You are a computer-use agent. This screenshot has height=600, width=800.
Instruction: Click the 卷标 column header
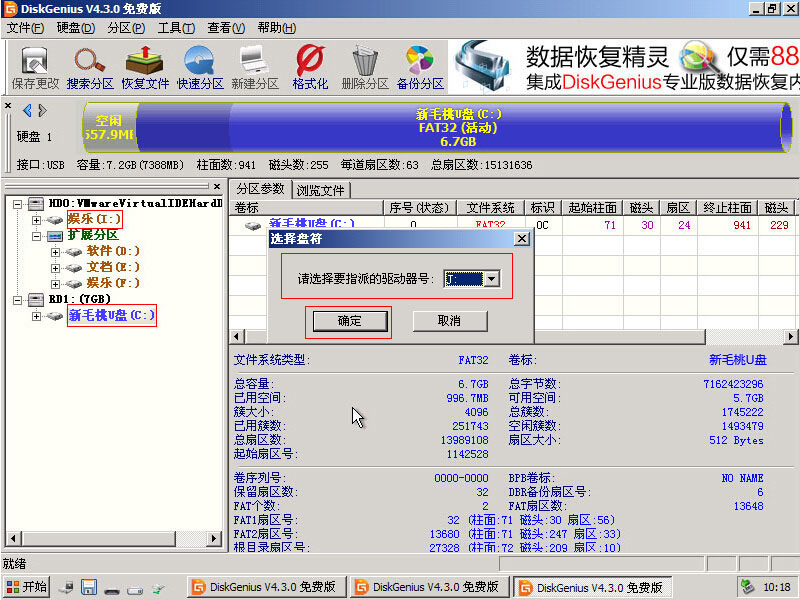[x=307, y=208]
